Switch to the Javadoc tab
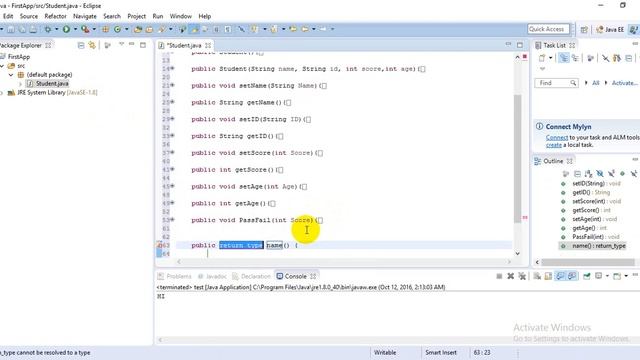Image resolution: width=640 pixels, height=360 pixels. [212, 276]
